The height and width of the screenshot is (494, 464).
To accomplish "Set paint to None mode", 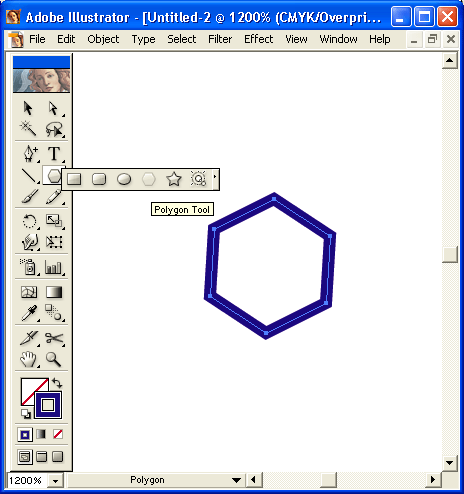I will coord(58,434).
